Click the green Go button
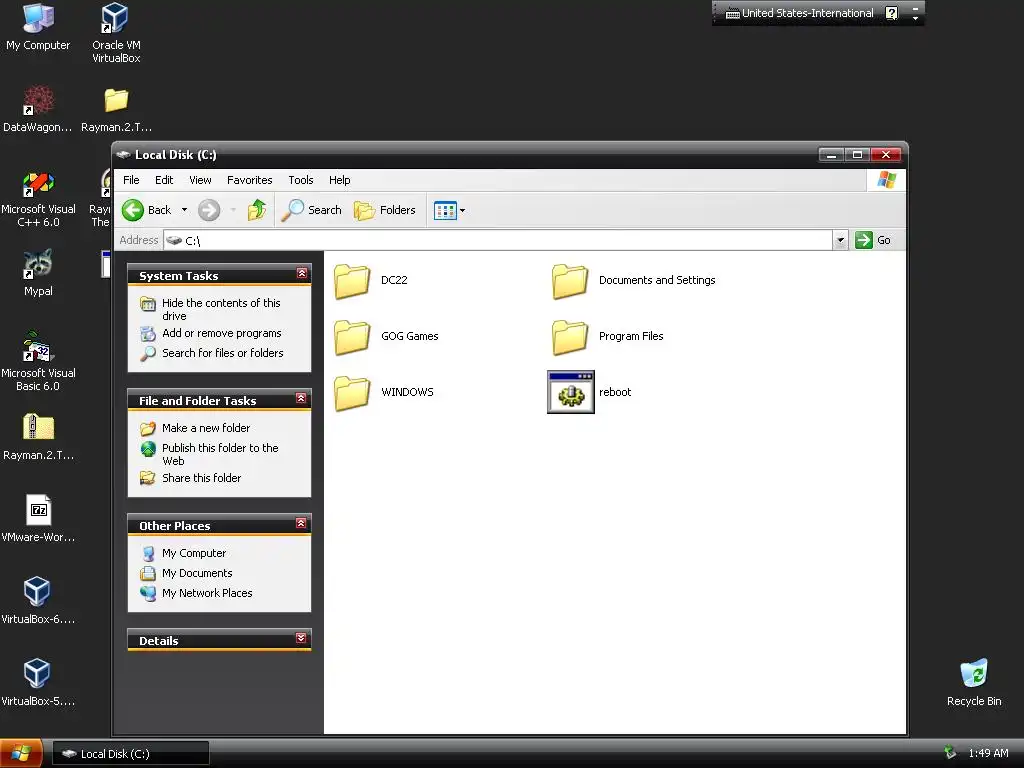The width and height of the screenshot is (1024, 768). [x=872, y=240]
